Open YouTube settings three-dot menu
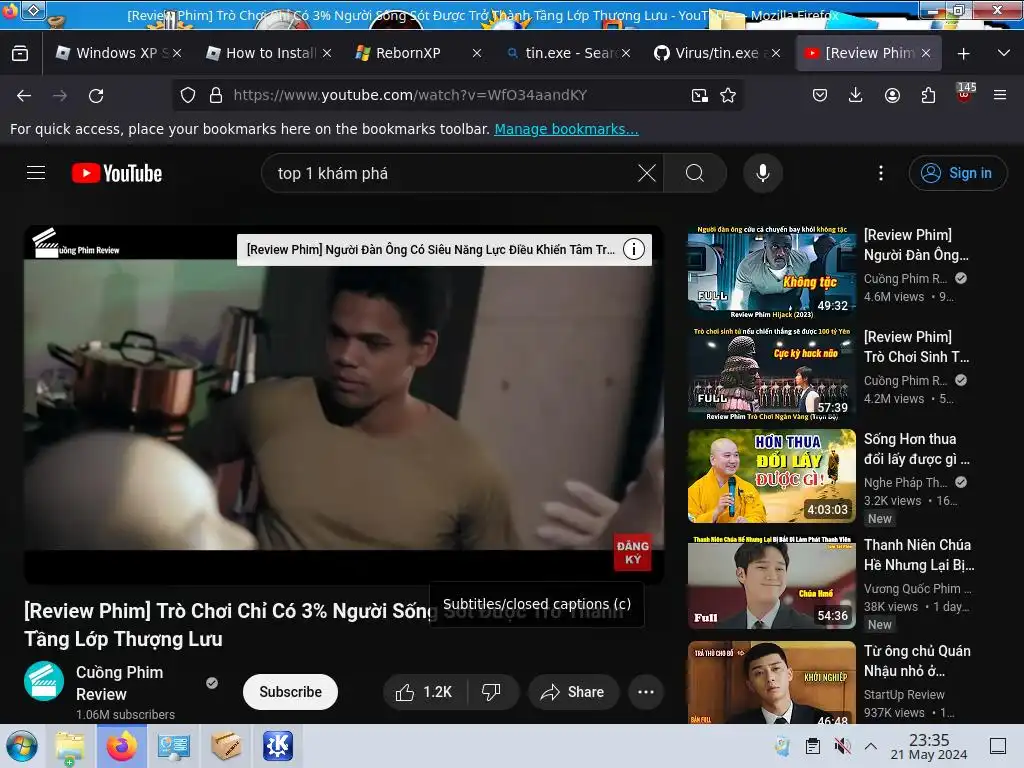 point(880,173)
